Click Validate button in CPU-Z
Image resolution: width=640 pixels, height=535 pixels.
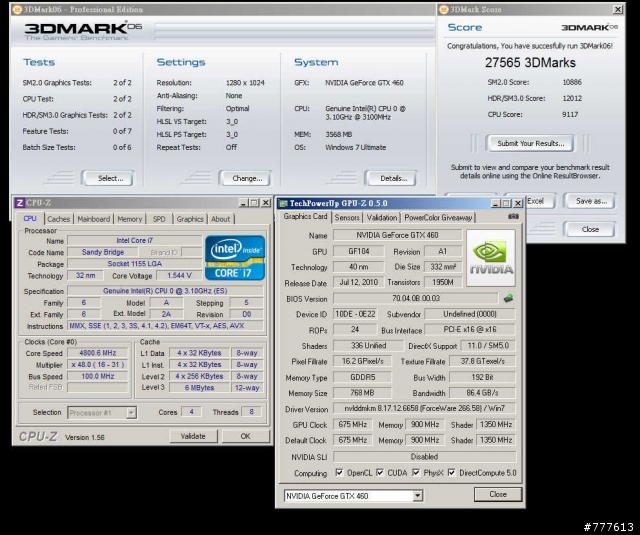(x=193, y=436)
